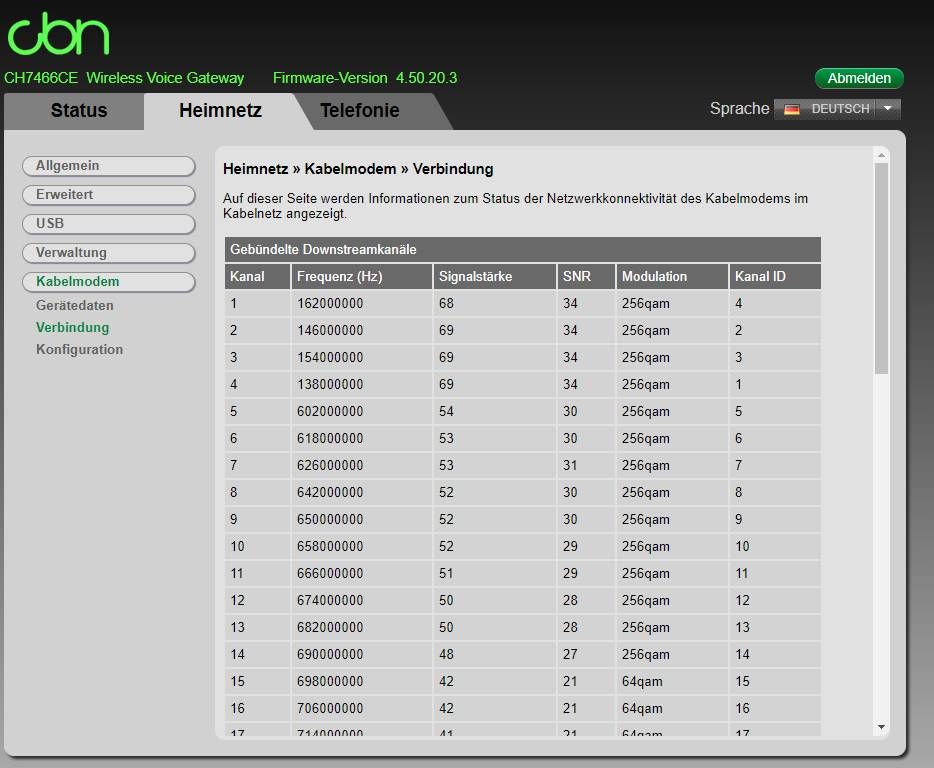Viewport: 934px width, 768px height.
Task: Log out with the Abmelden button
Action: [859, 78]
